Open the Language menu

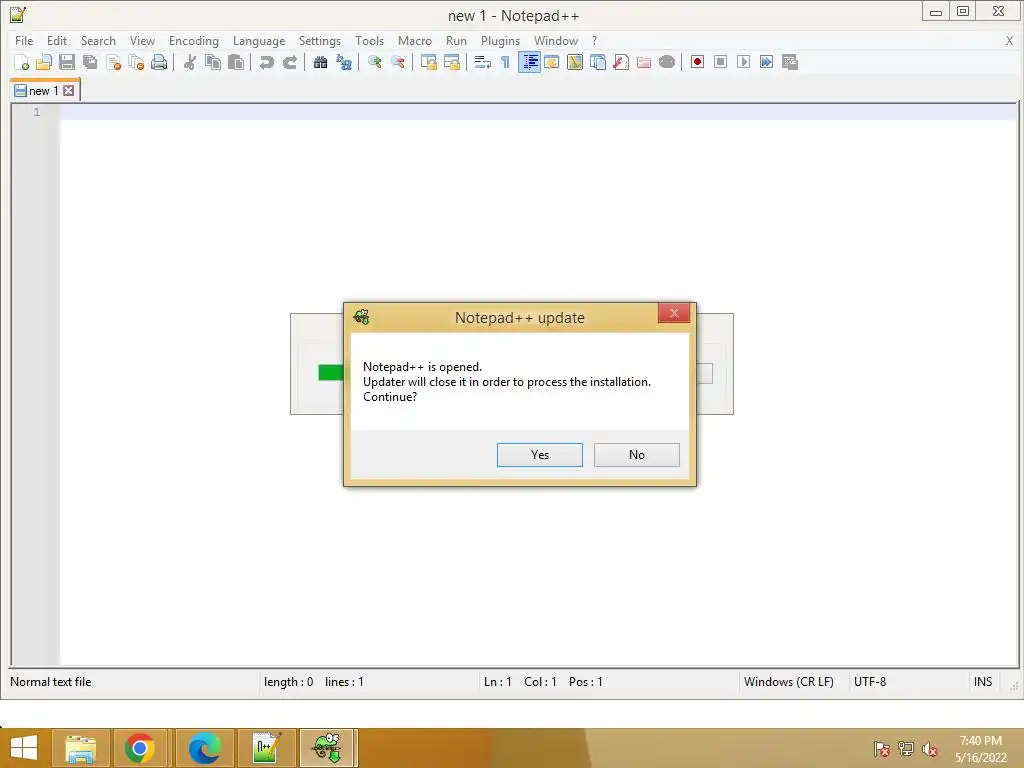259,40
